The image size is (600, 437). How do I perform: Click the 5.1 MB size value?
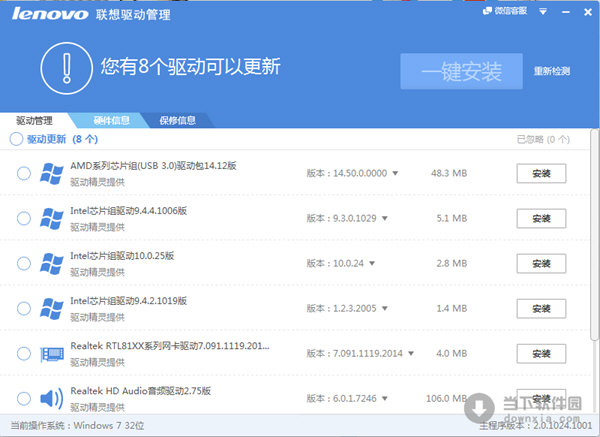pyautogui.click(x=452, y=218)
